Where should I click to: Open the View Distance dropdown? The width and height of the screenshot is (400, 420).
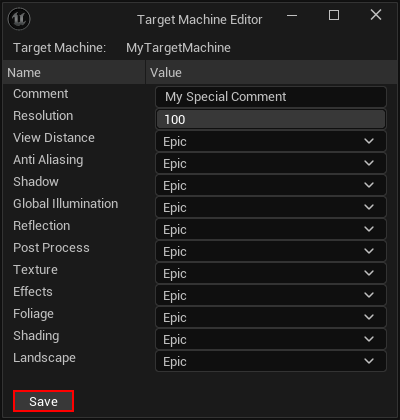pyautogui.click(x=271, y=141)
